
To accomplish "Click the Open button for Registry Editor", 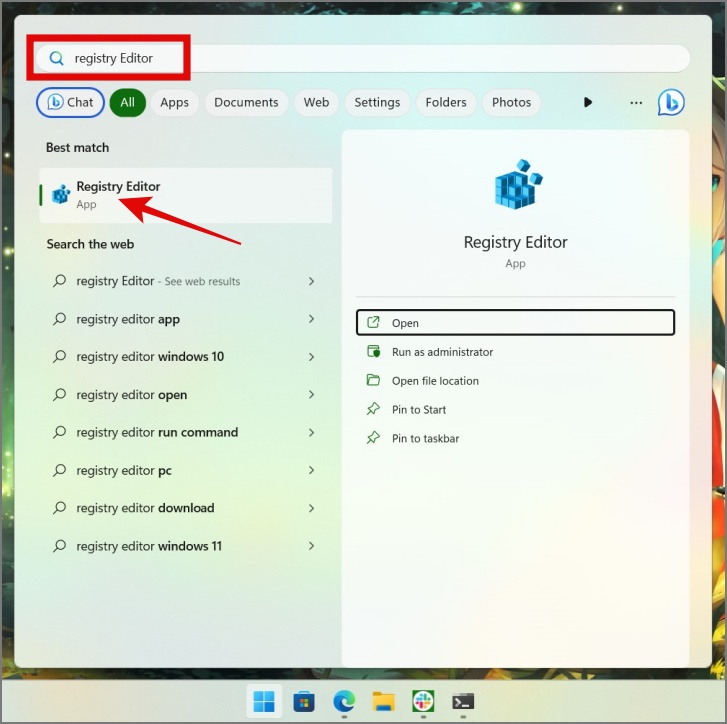I will (515, 323).
